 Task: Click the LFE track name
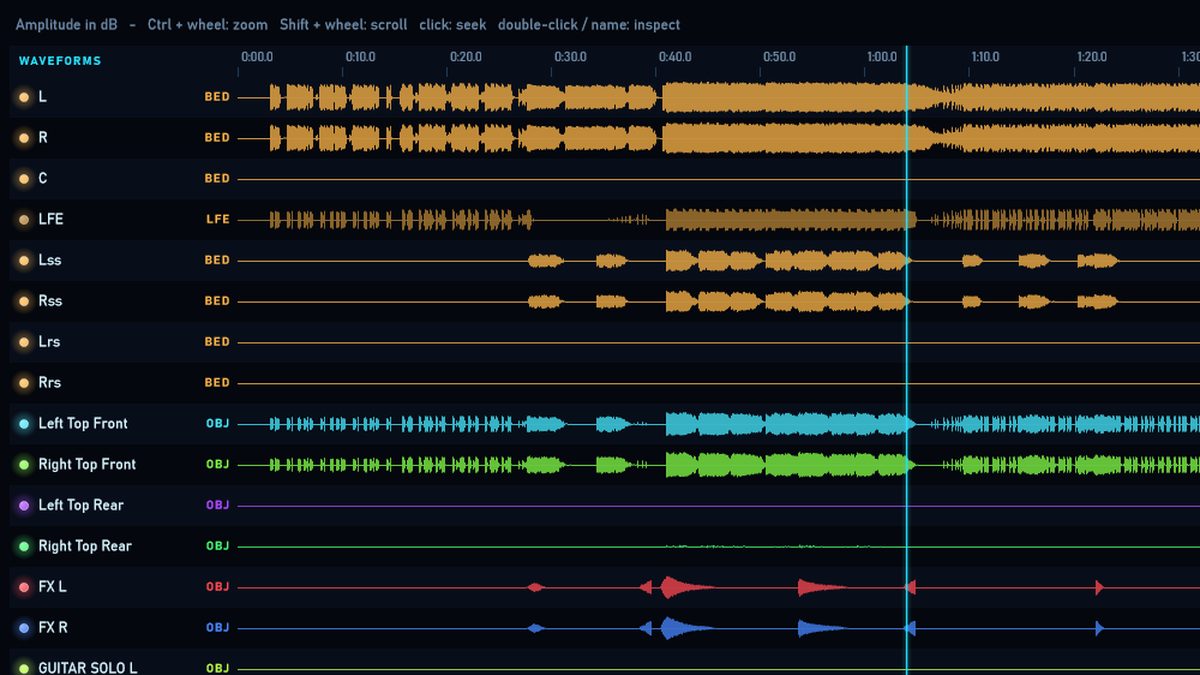pos(51,219)
